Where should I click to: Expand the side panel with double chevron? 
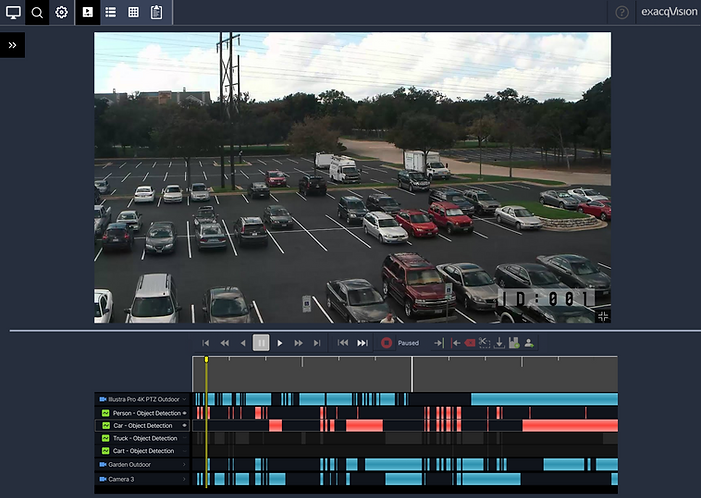click(13, 45)
